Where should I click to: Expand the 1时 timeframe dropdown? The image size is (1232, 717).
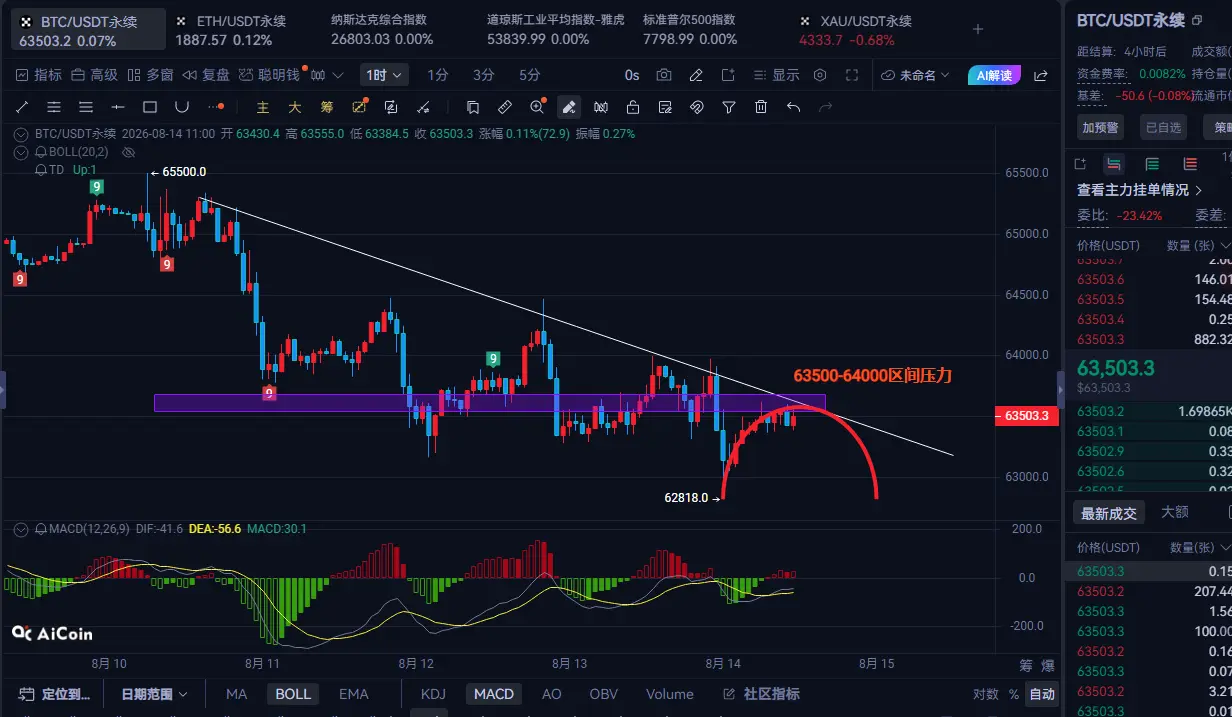pyautogui.click(x=383, y=75)
